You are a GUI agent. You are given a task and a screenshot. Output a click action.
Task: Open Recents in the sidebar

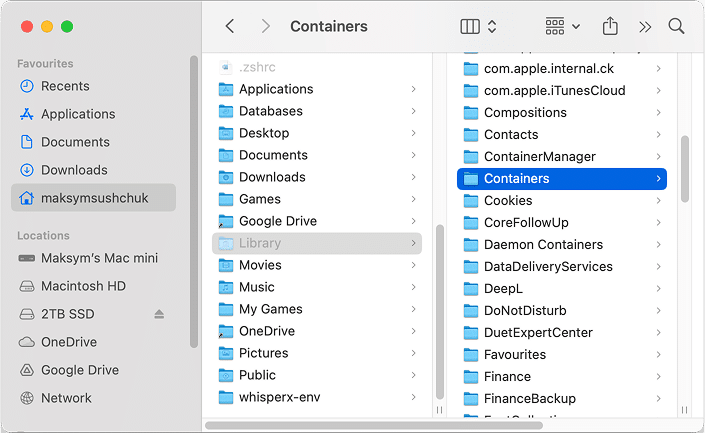[x=94, y=86]
